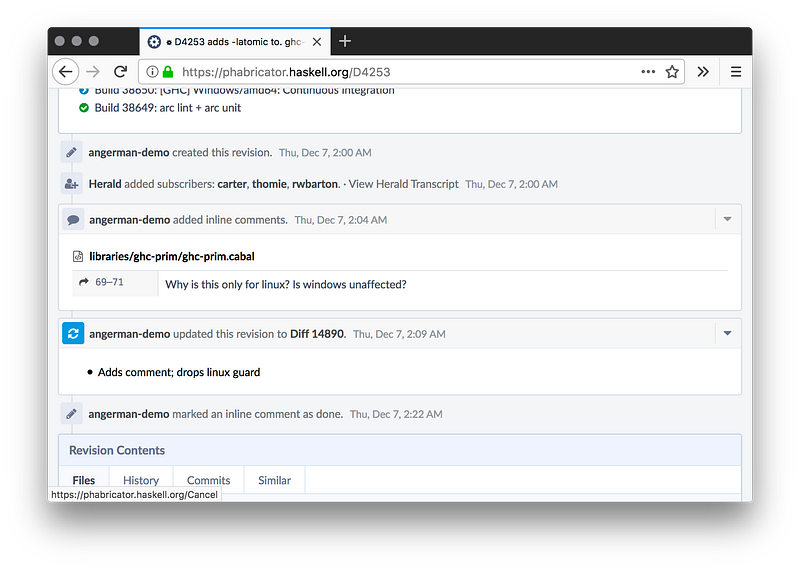Open the page actions three-dot menu
This screenshot has height=570, width=800.
(x=648, y=72)
